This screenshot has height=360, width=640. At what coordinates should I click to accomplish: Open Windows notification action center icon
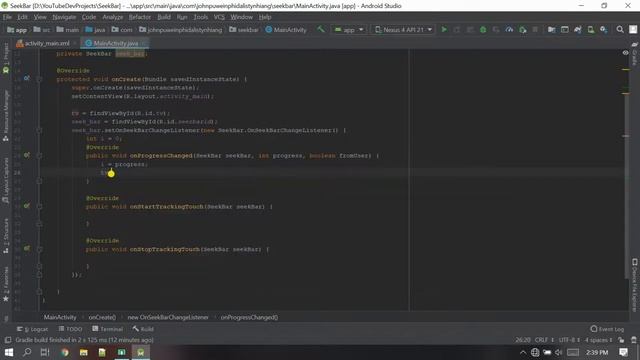point(623,352)
